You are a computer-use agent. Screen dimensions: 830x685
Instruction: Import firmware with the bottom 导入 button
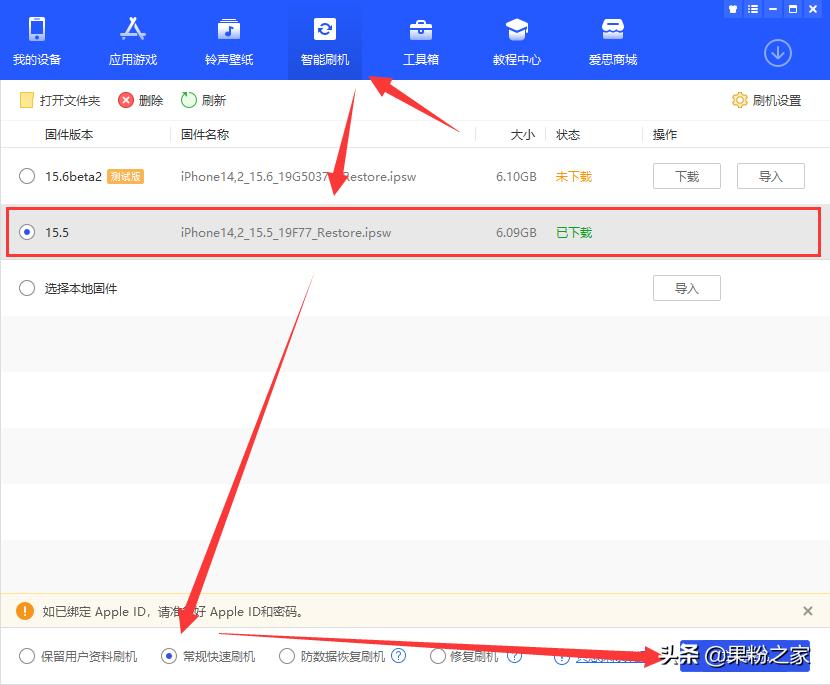click(x=687, y=288)
